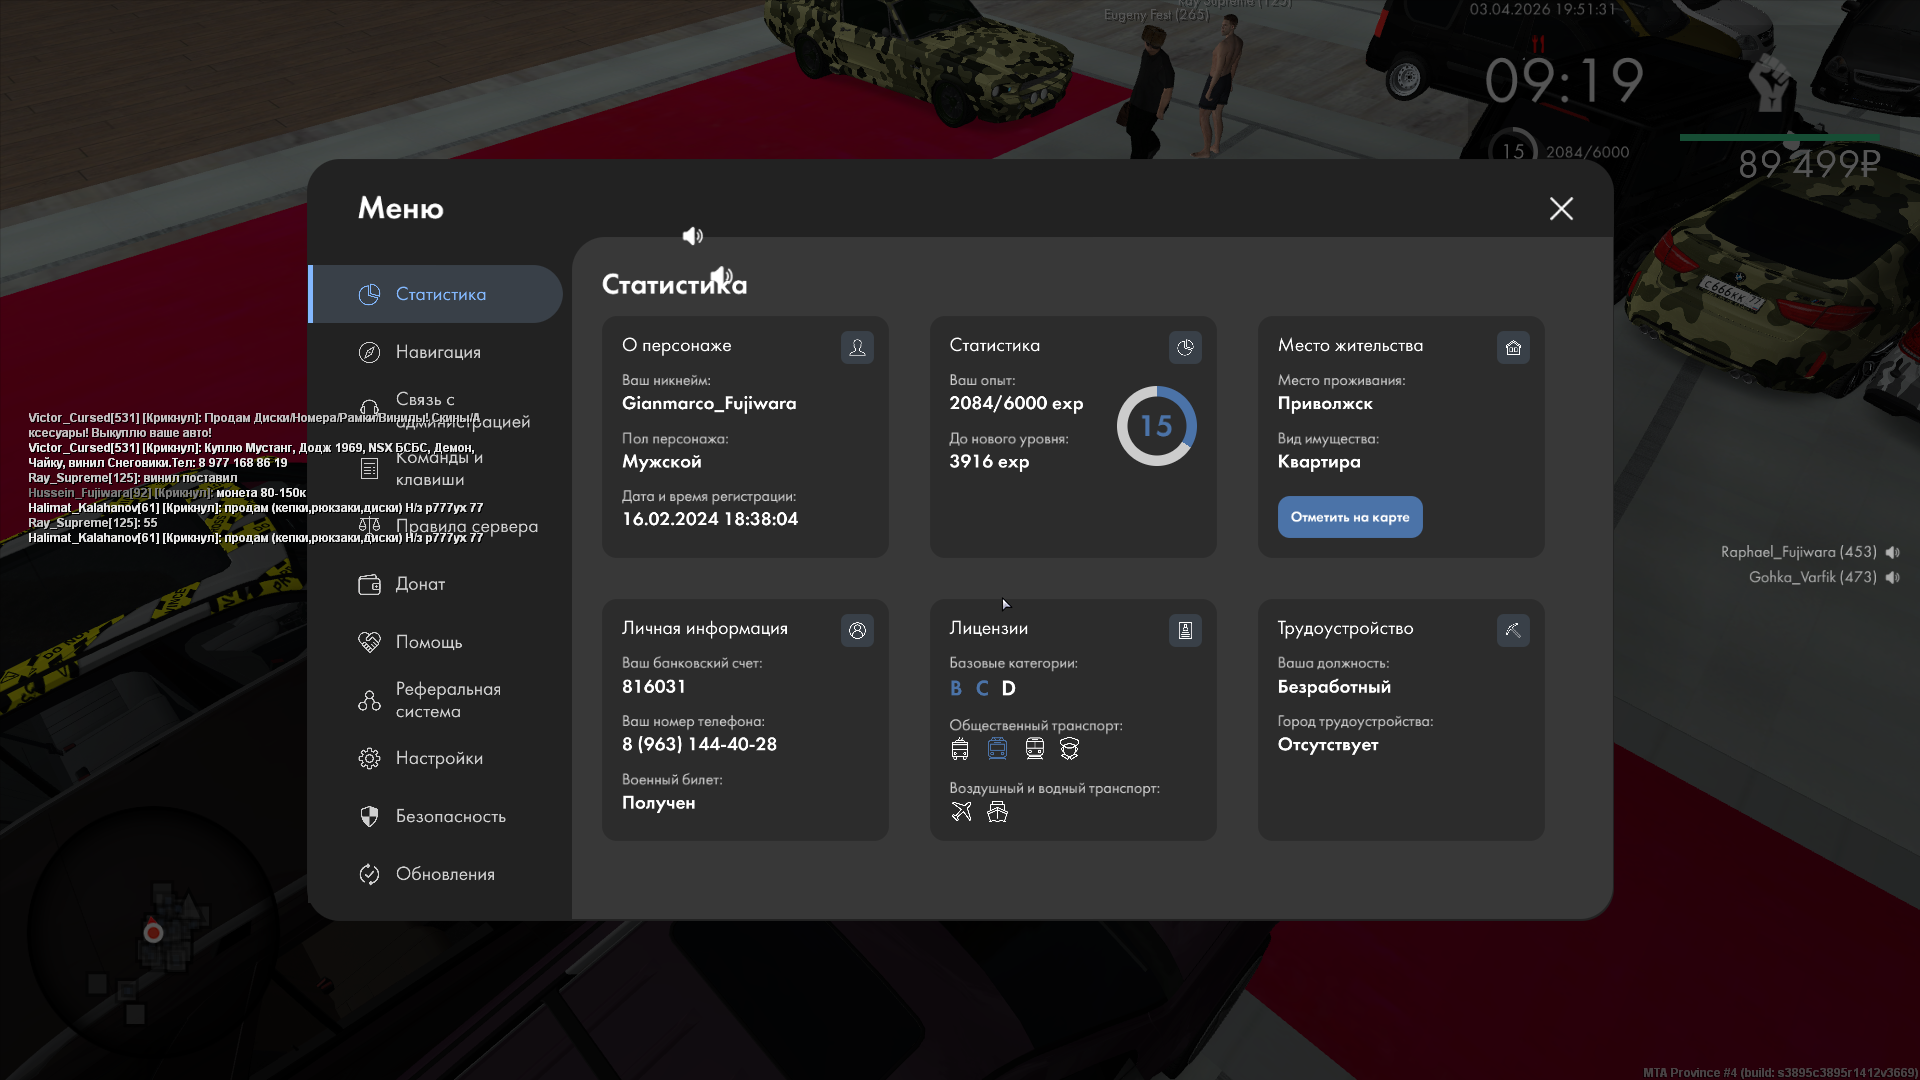This screenshot has width=1920, height=1080.
Task: Click the pickaxe icon in Трудоустройство card
Action: (1513, 631)
